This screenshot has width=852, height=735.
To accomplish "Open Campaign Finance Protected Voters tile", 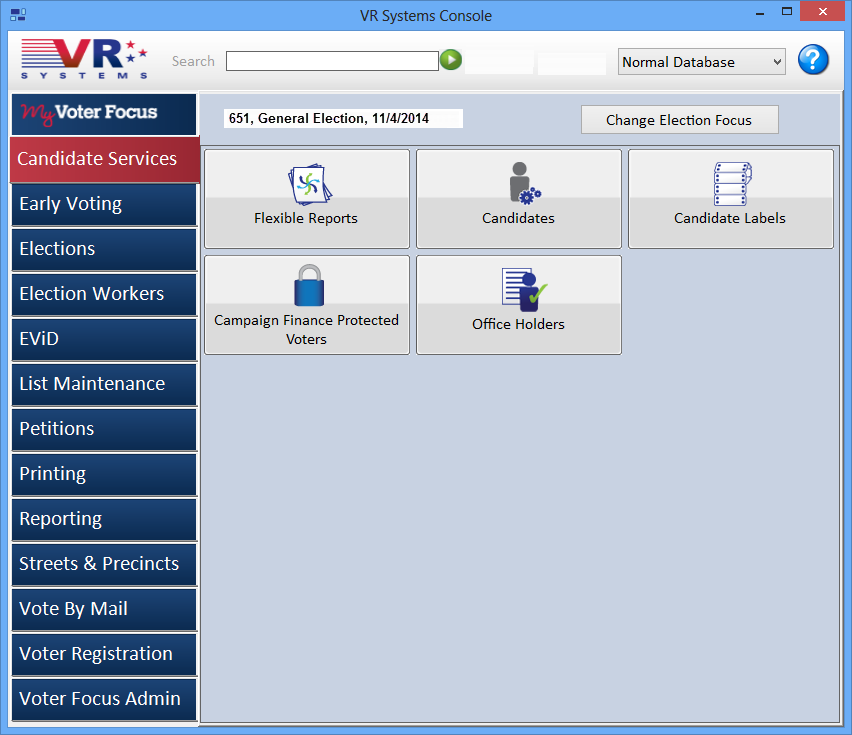I will point(306,305).
